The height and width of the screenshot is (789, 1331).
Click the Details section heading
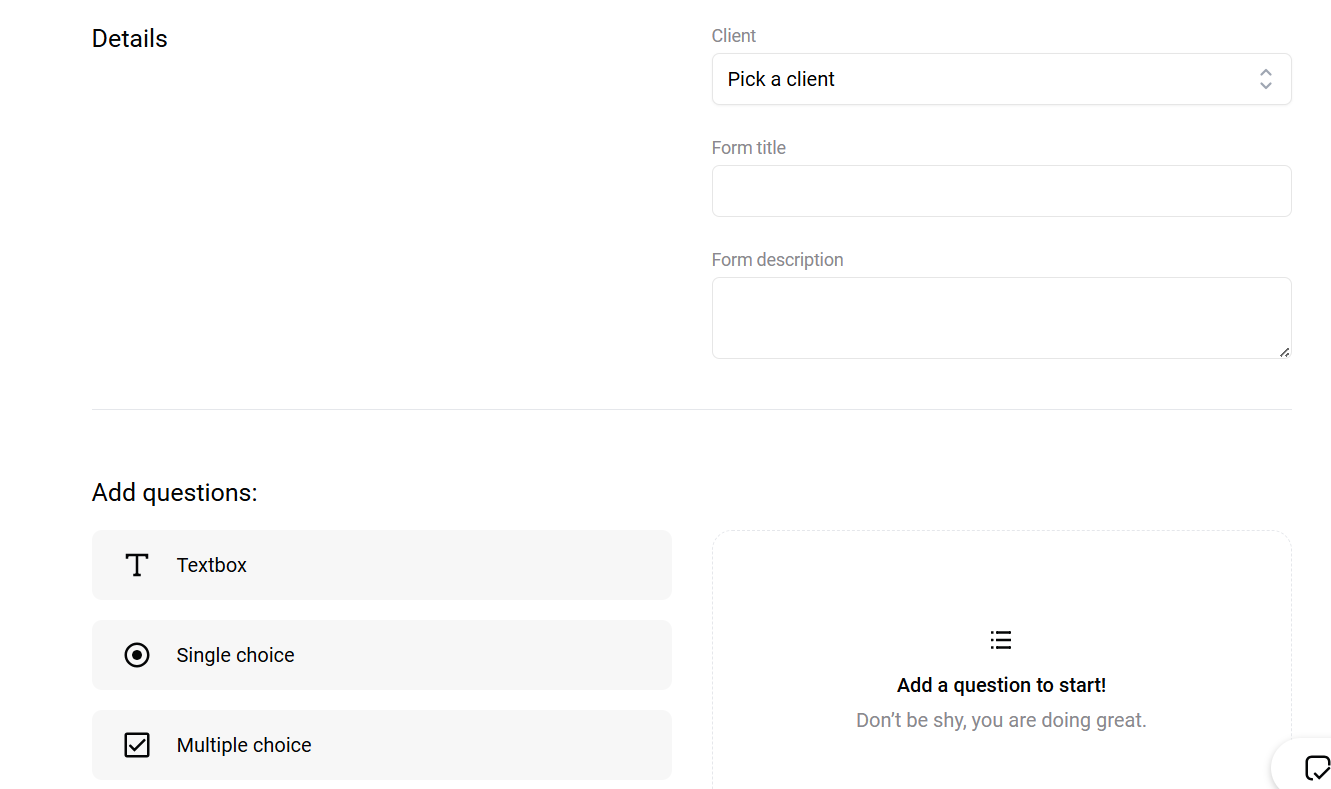pyautogui.click(x=129, y=38)
